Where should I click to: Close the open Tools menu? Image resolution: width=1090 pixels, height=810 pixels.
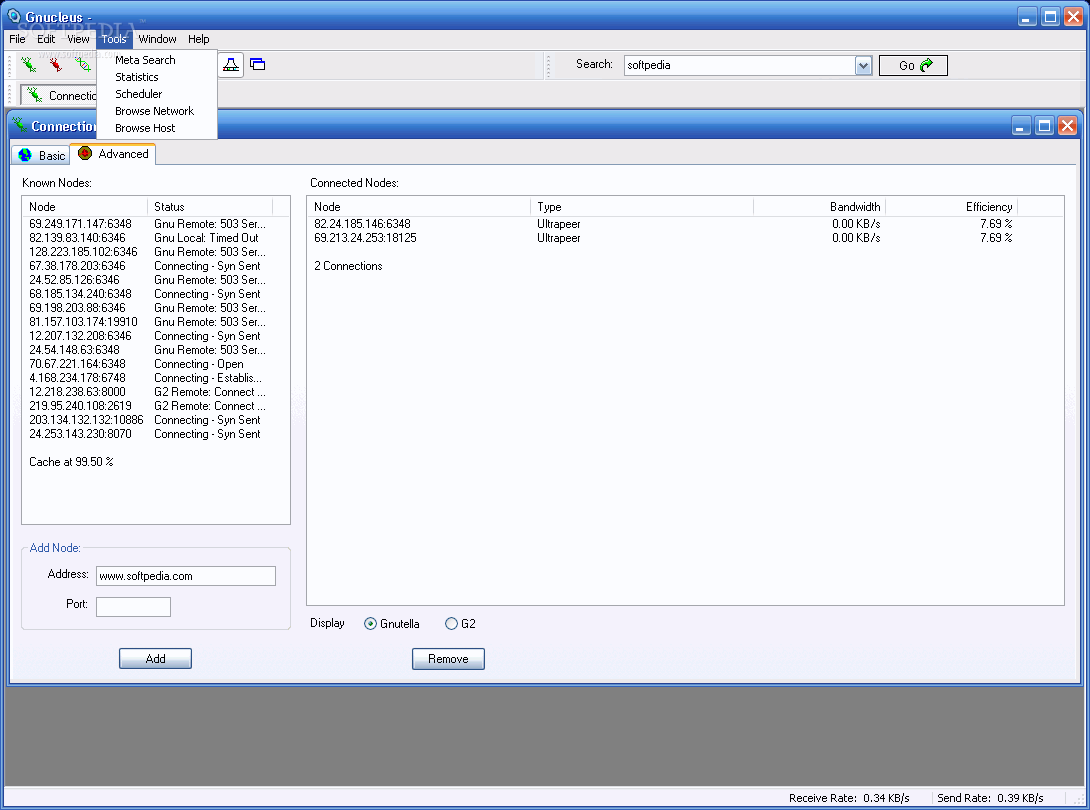click(114, 39)
